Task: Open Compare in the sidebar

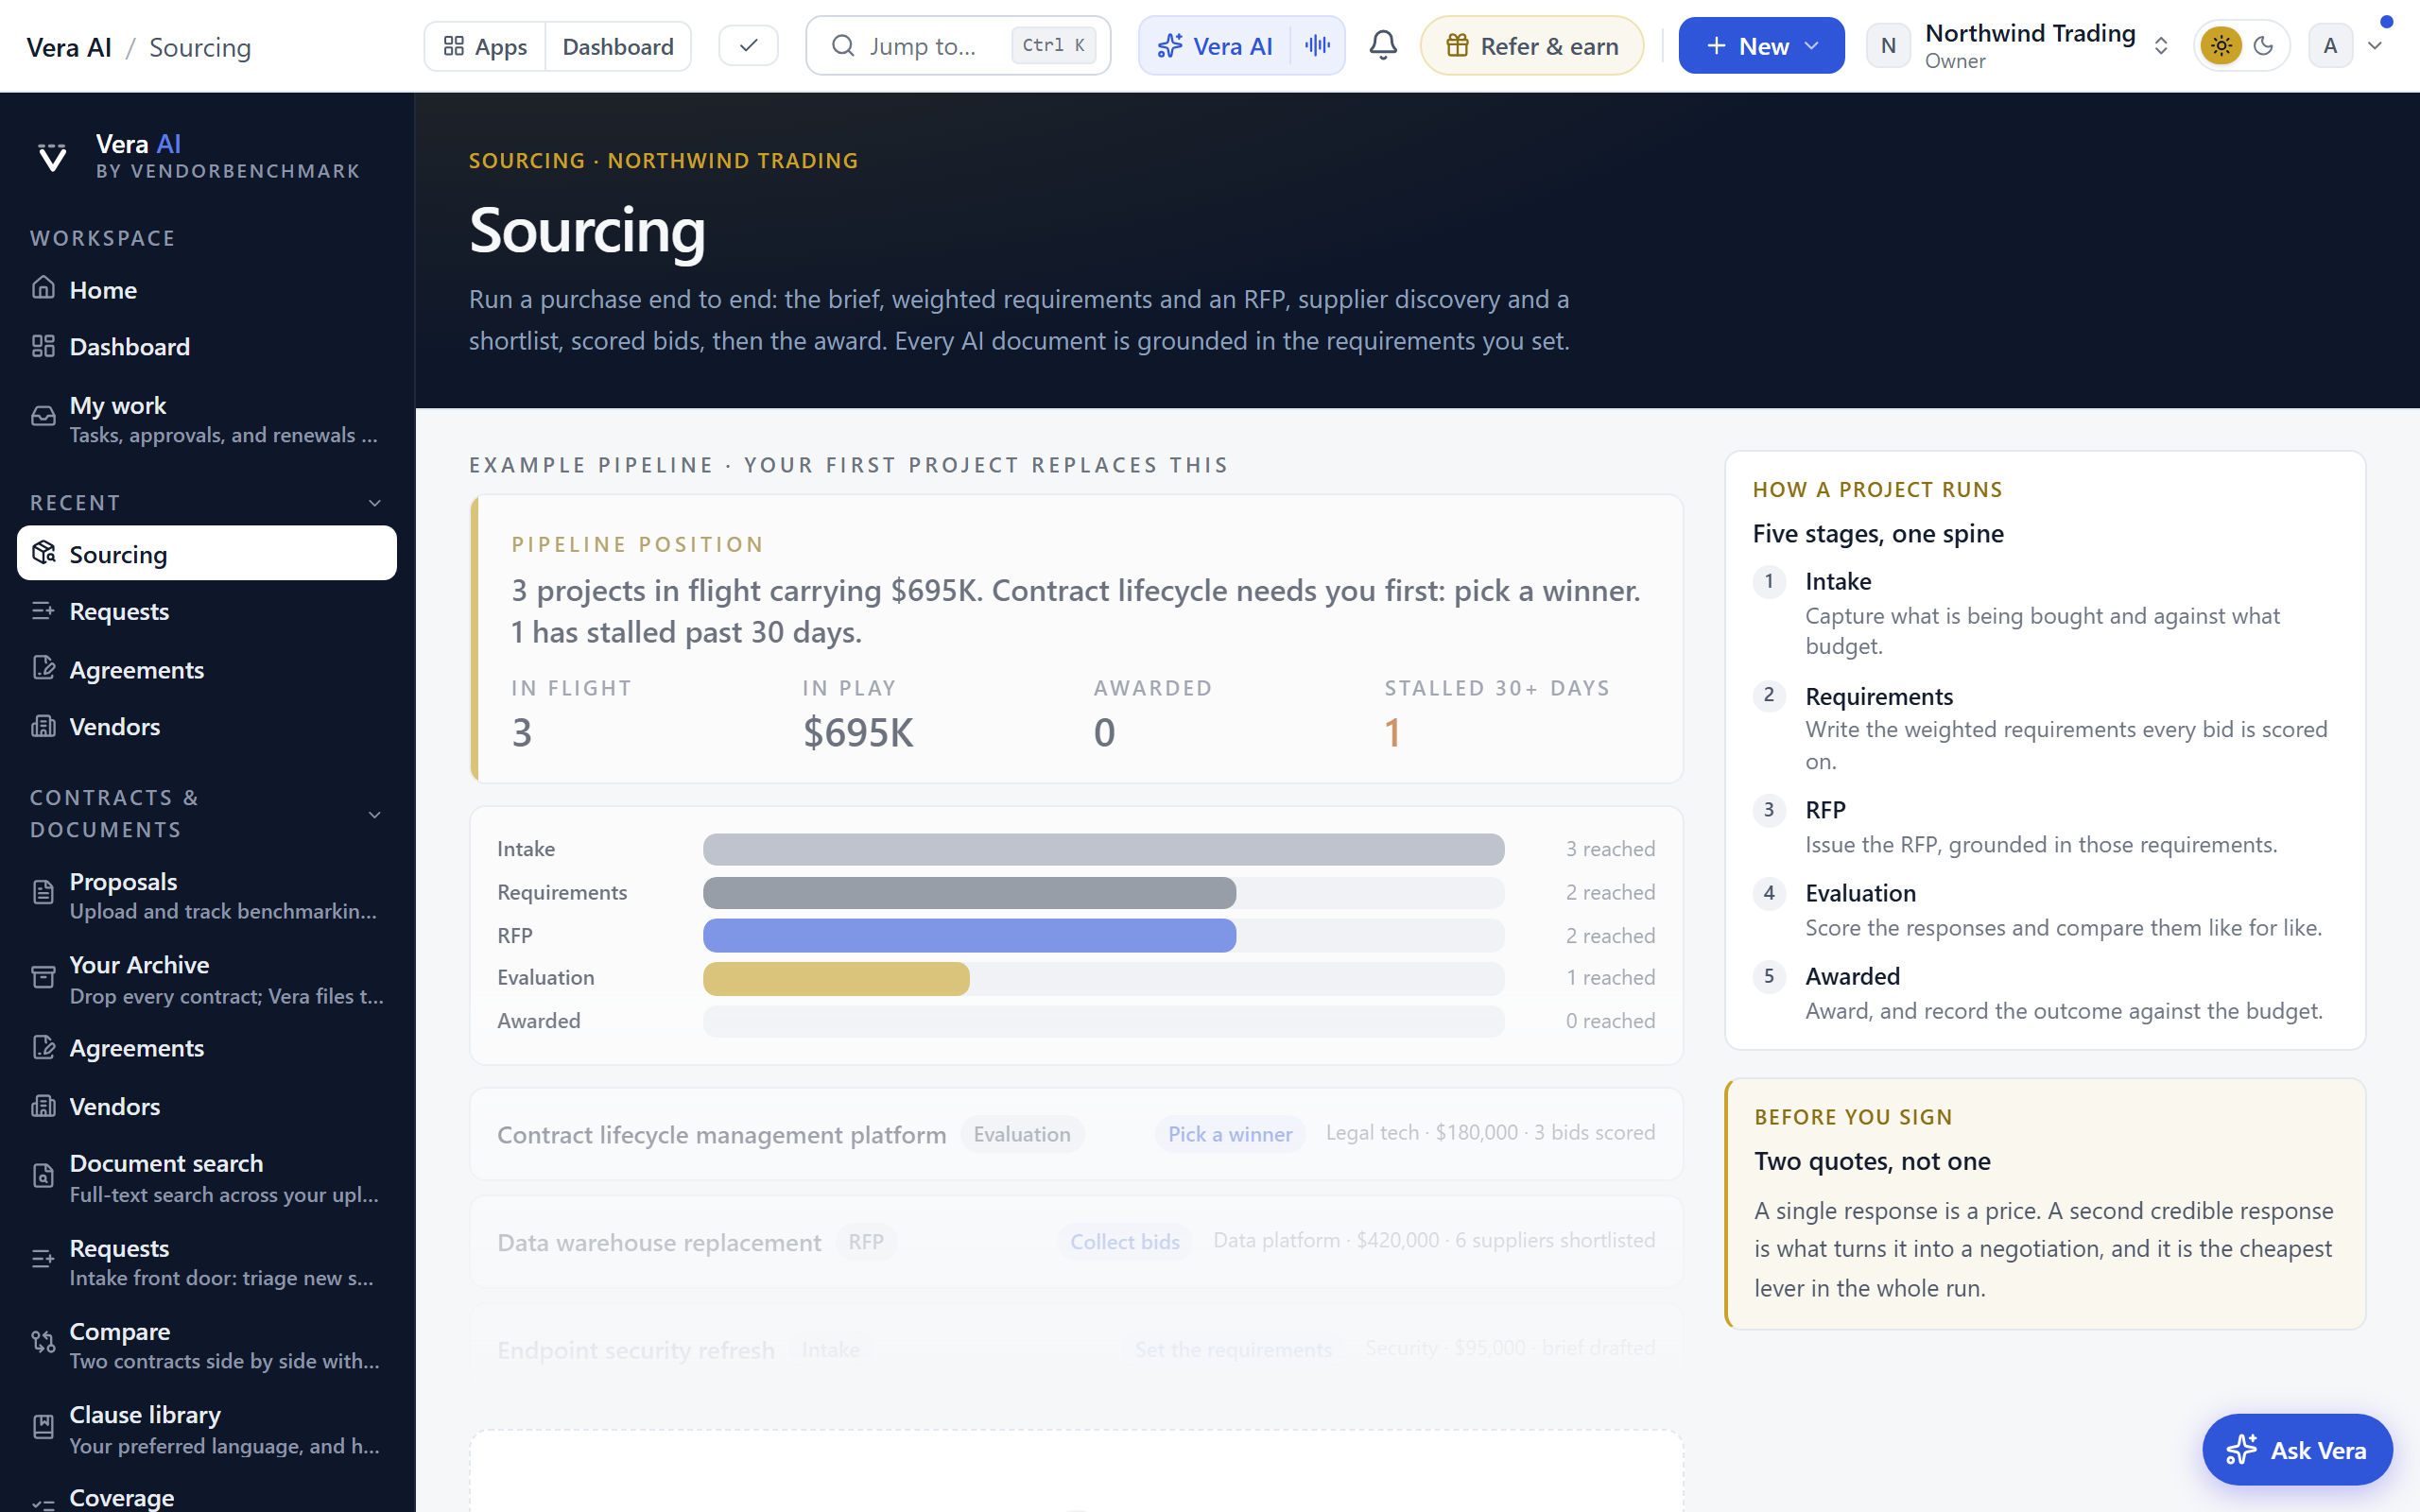Action: tap(207, 1345)
